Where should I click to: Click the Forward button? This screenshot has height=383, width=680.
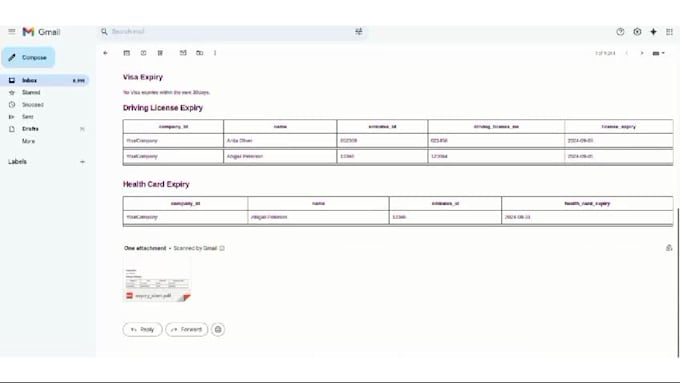click(186, 330)
